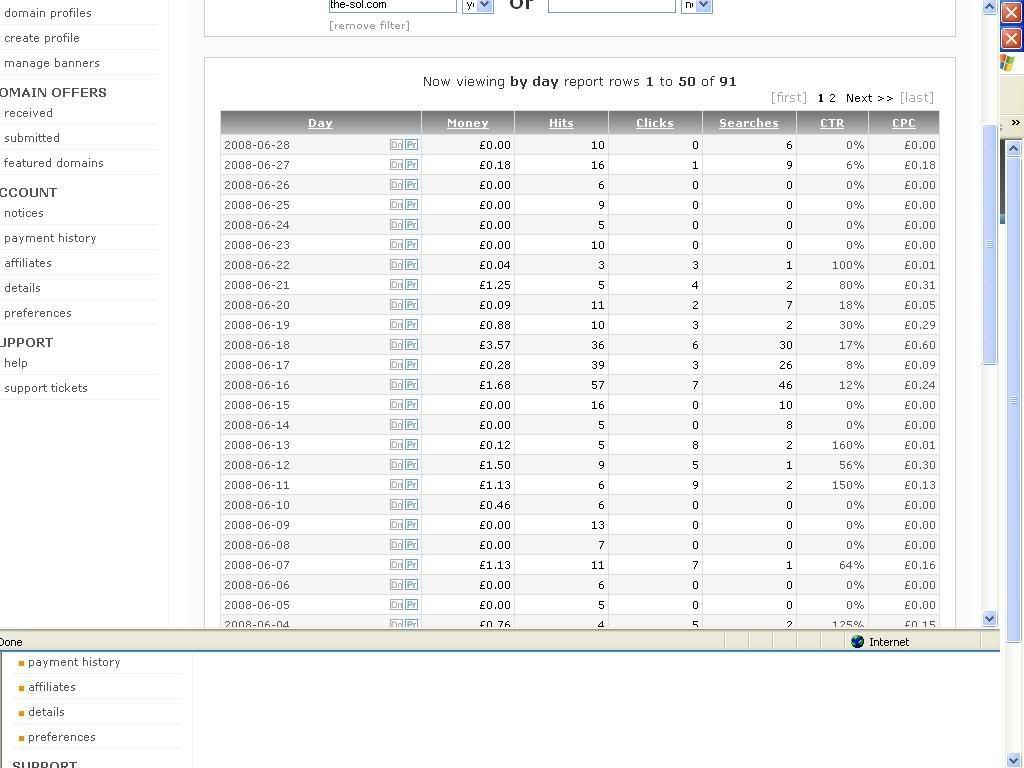Image resolution: width=1024 pixels, height=768 pixels.
Task: Click the Internet zone globe icon in status bar
Action: click(857, 642)
